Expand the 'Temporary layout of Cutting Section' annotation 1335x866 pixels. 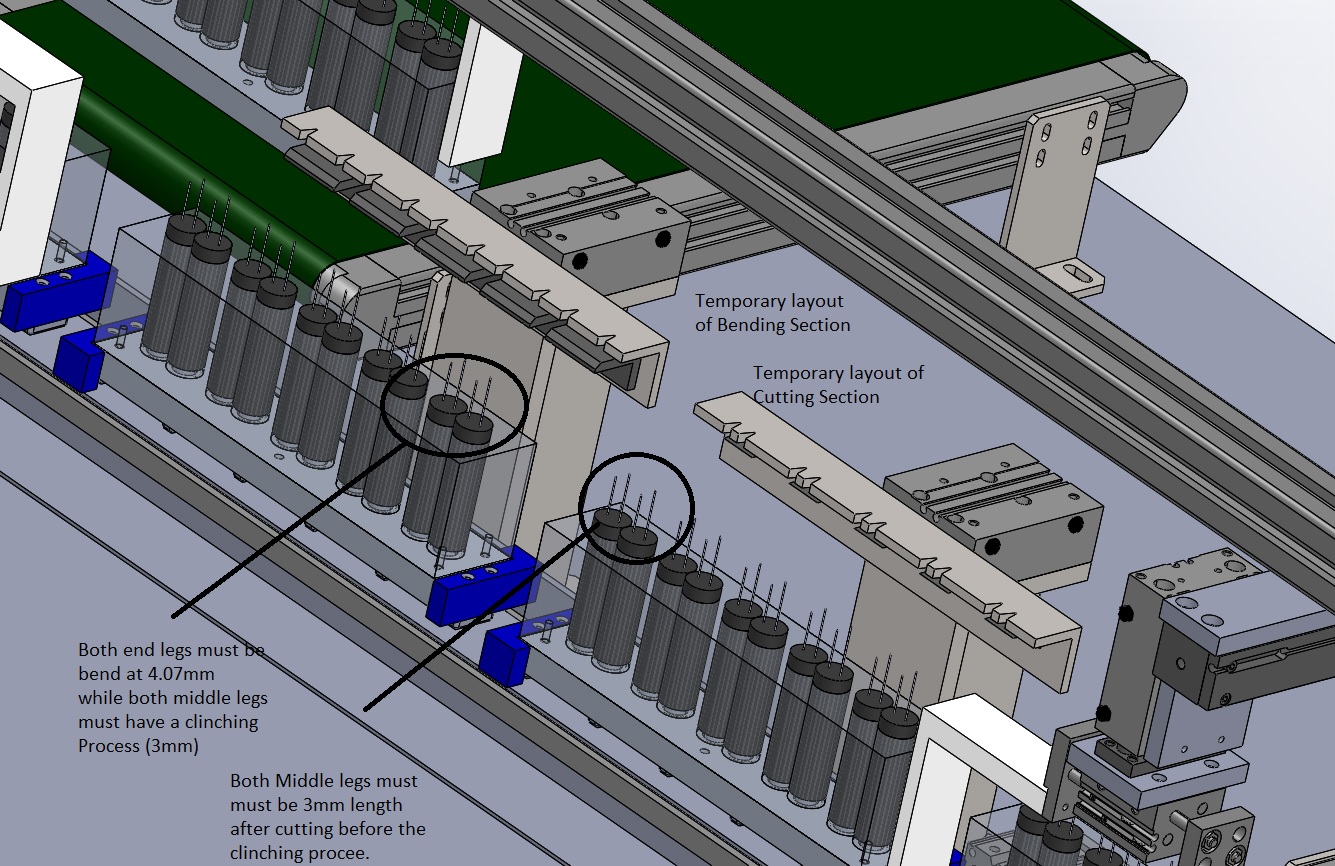840,384
